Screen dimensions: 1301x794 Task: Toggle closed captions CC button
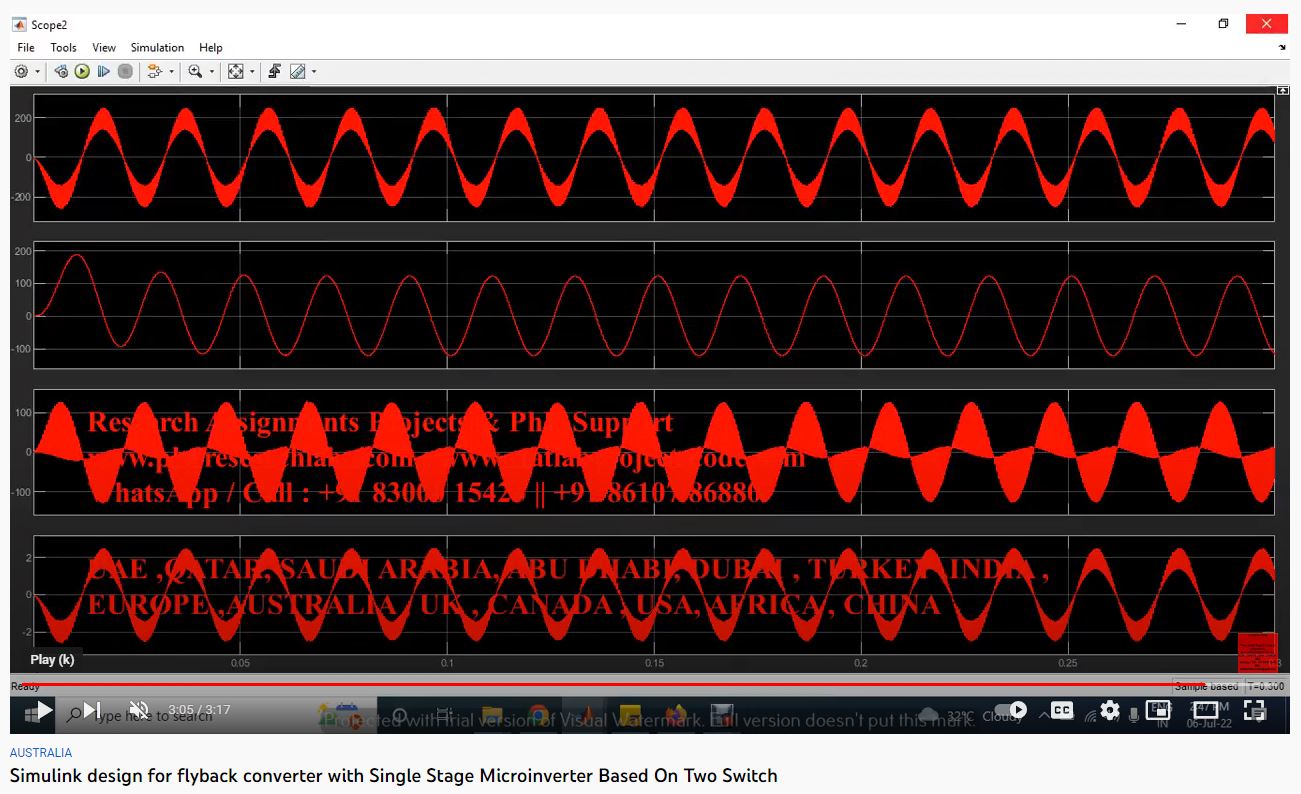(x=1062, y=710)
